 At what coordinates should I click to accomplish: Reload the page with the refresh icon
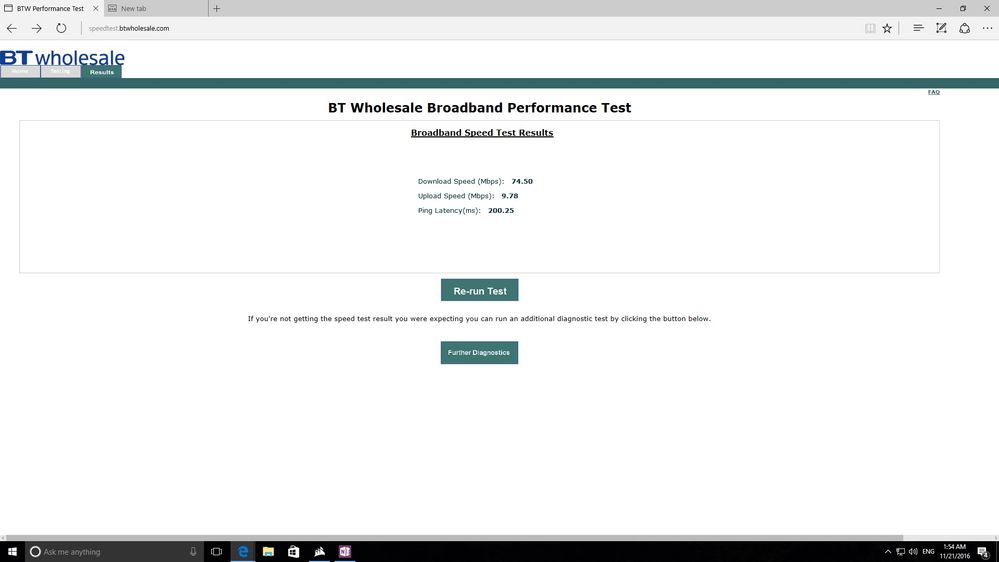point(61,28)
